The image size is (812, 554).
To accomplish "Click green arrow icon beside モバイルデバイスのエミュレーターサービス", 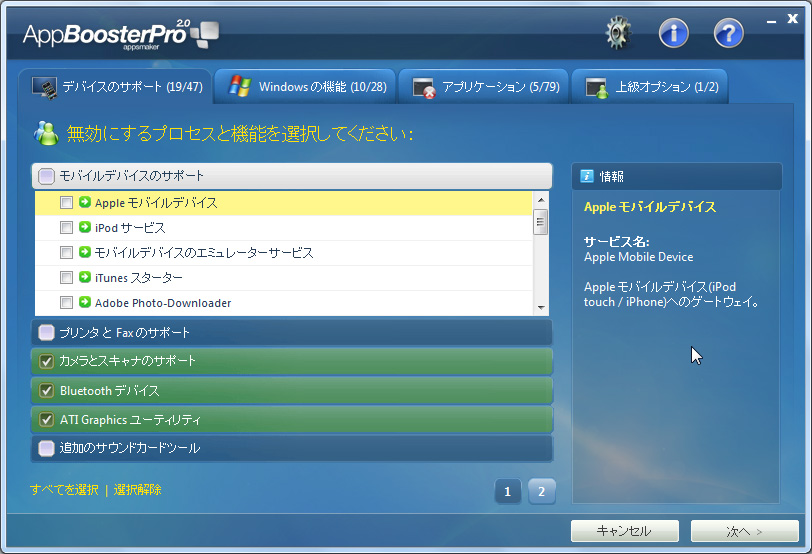I will point(85,252).
